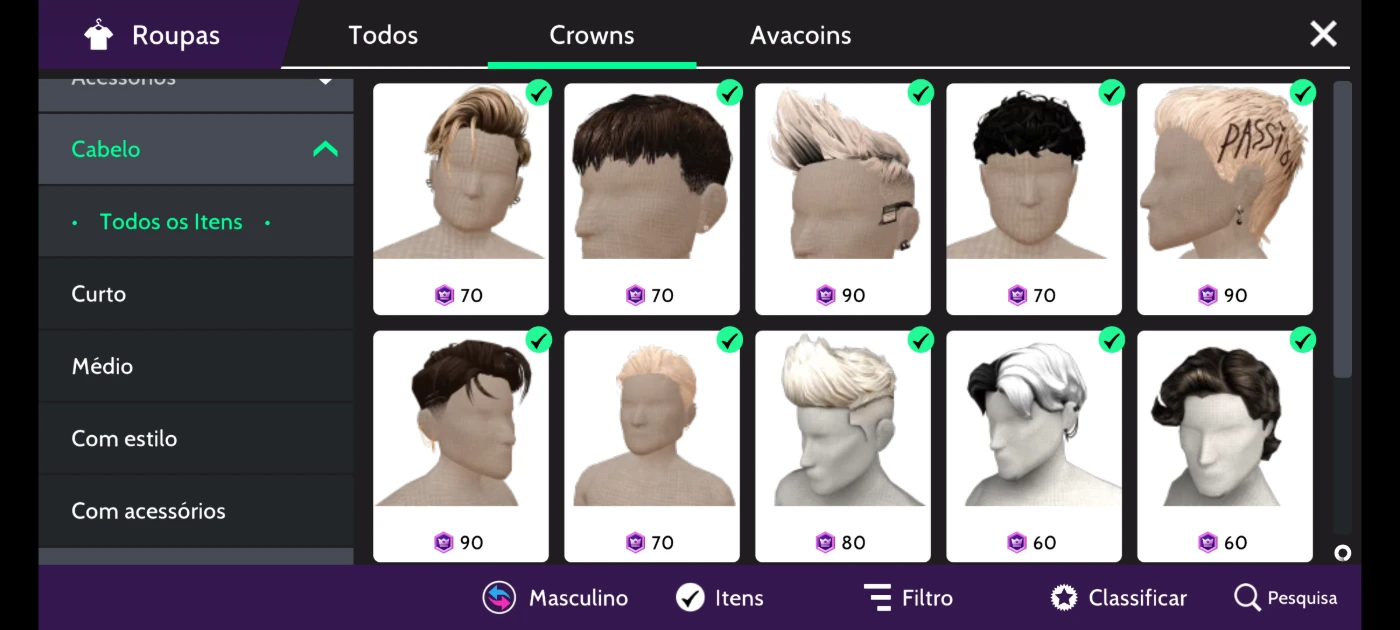This screenshot has width=1400, height=630.
Task: Switch to the Todos tab
Action: pyautogui.click(x=383, y=35)
